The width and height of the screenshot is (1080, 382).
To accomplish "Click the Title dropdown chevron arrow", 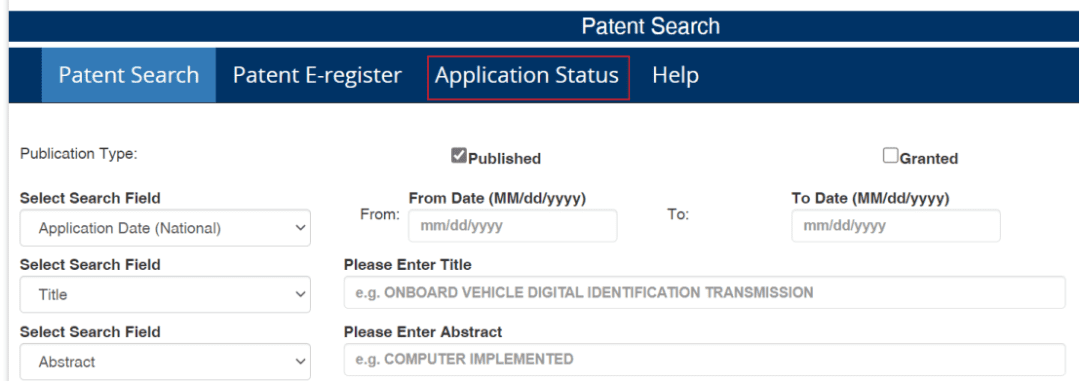I will coord(300,295).
